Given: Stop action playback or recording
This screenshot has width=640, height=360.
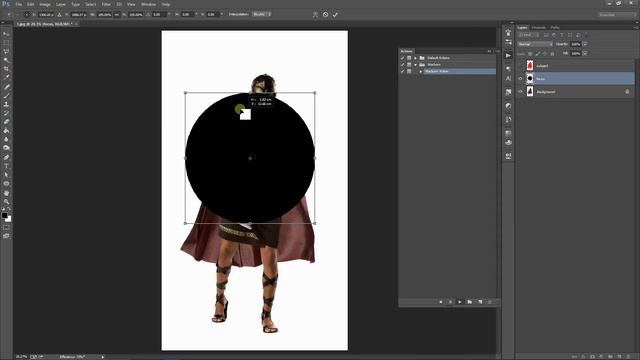Looking at the screenshot, I should pyautogui.click(x=441, y=302).
